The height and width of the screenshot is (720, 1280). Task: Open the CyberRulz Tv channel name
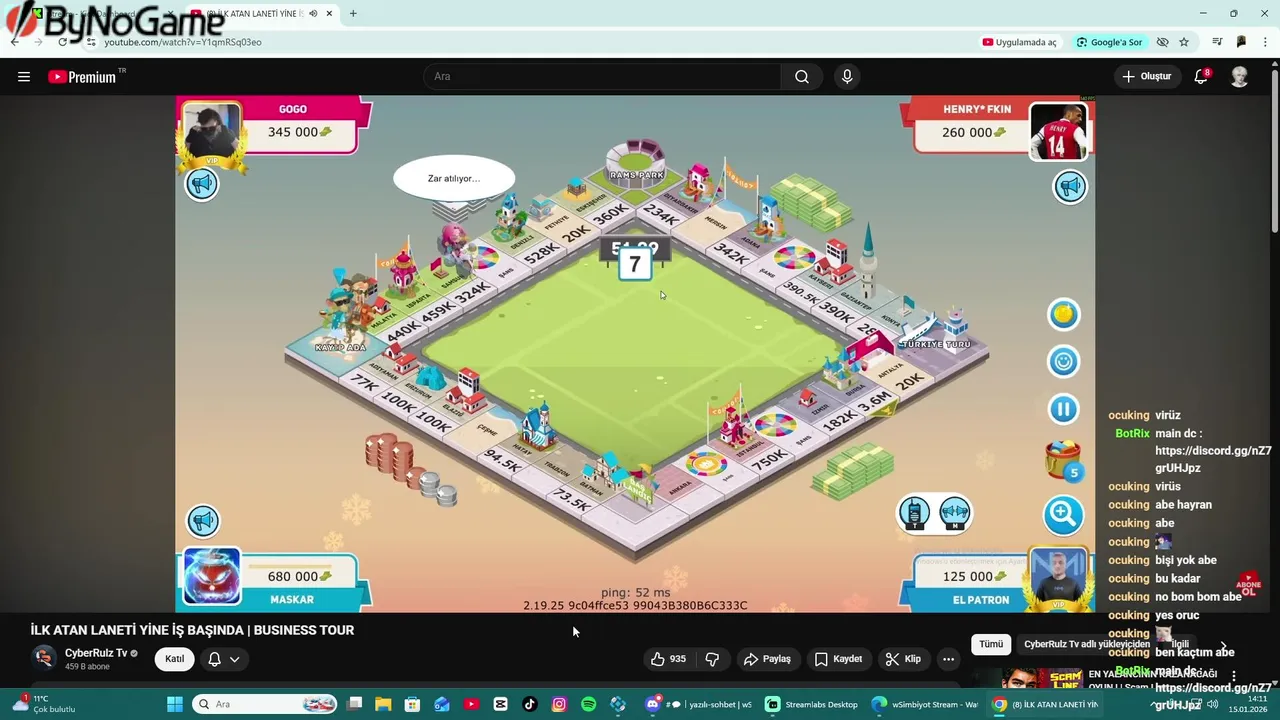(96, 653)
